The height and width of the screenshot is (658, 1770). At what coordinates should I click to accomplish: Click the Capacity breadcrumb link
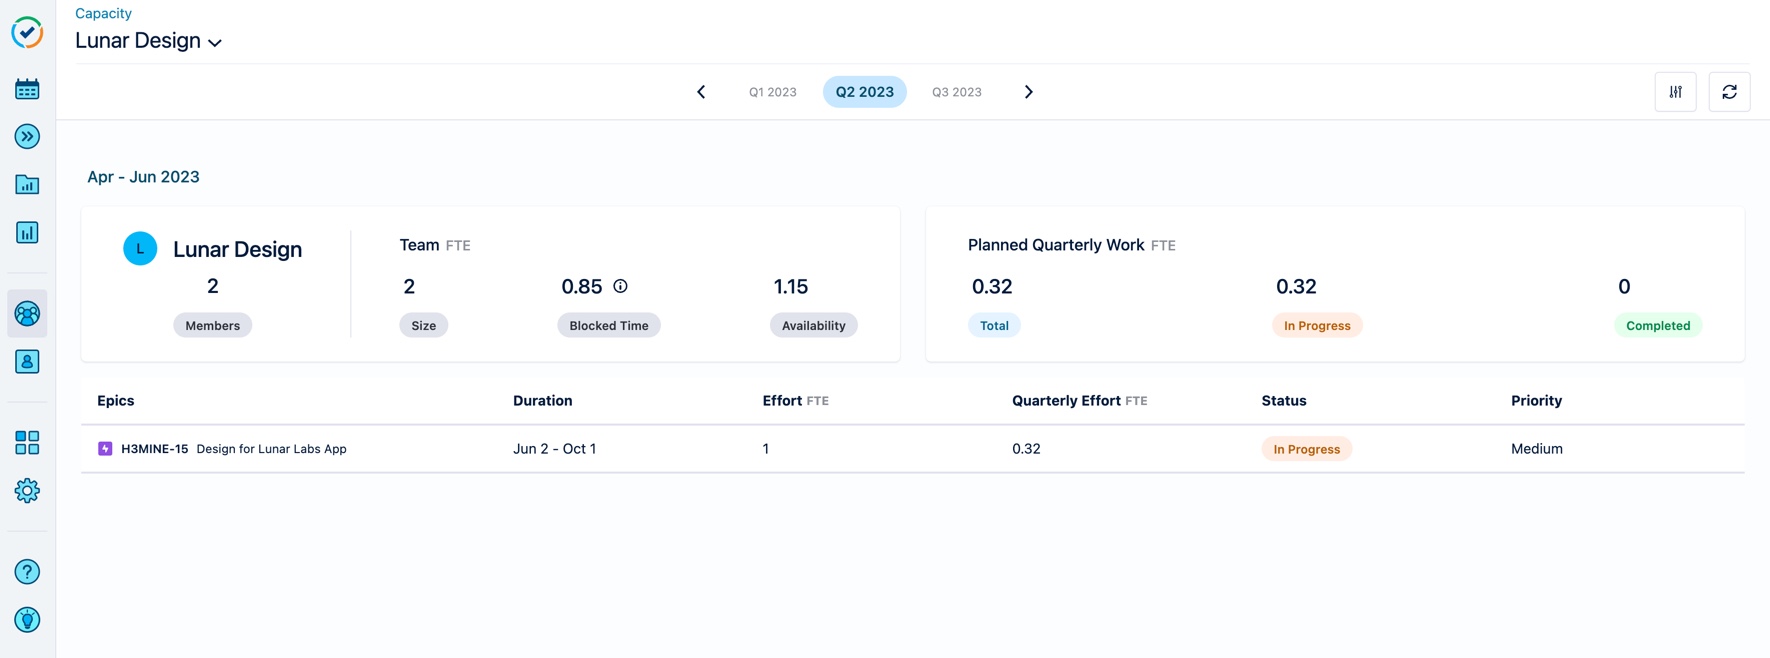pyautogui.click(x=103, y=13)
